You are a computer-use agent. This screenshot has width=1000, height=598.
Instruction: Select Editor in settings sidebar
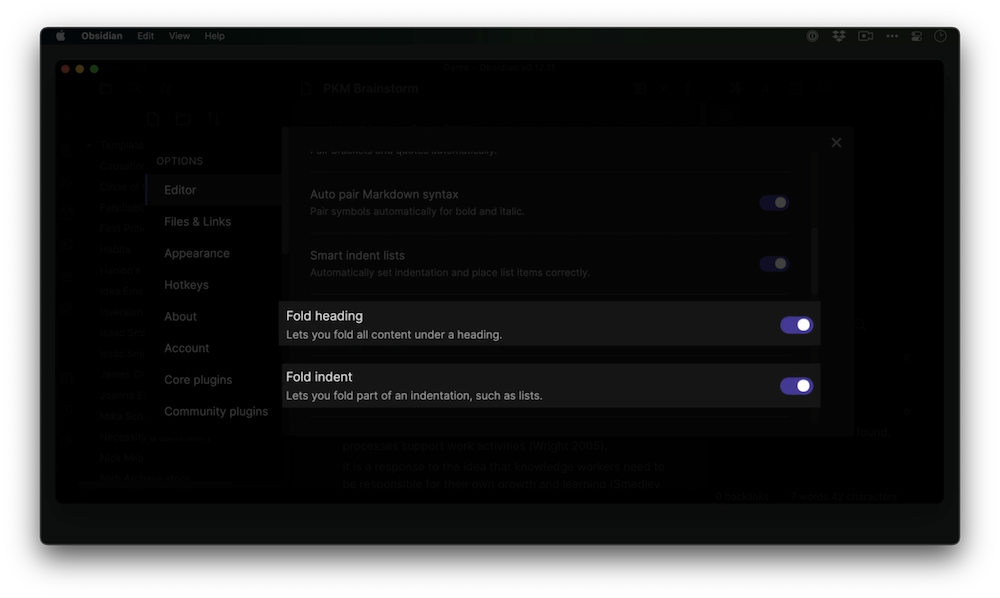pyautogui.click(x=213, y=190)
